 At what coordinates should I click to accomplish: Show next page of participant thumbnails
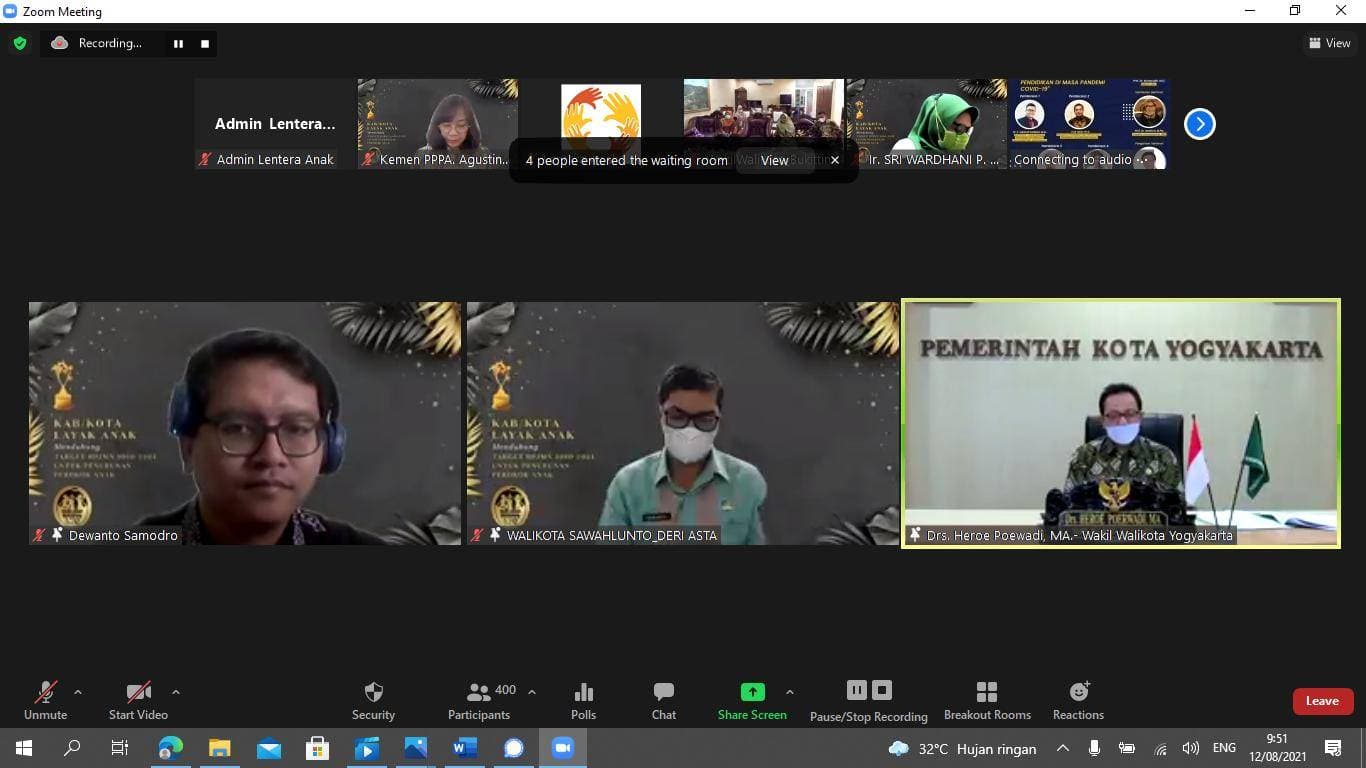pyautogui.click(x=1199, y=124)
